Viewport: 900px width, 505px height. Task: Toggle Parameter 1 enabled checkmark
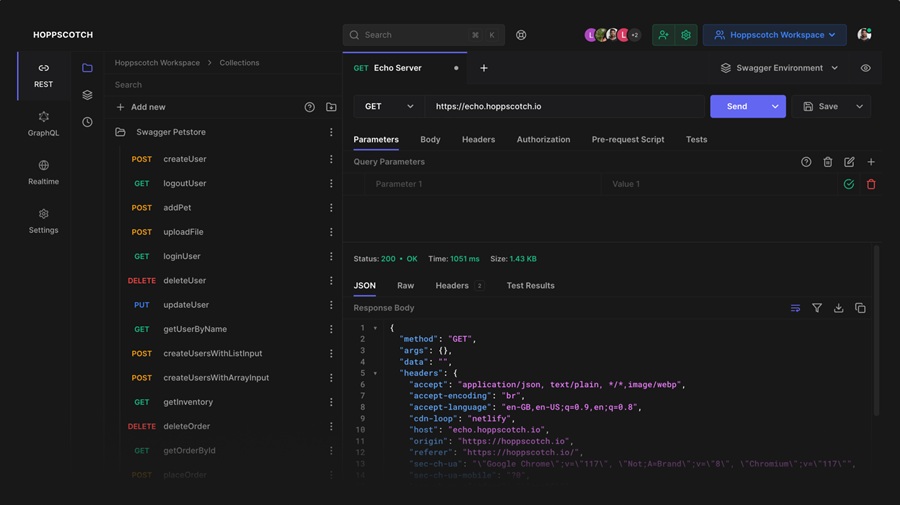pos(849,184)
